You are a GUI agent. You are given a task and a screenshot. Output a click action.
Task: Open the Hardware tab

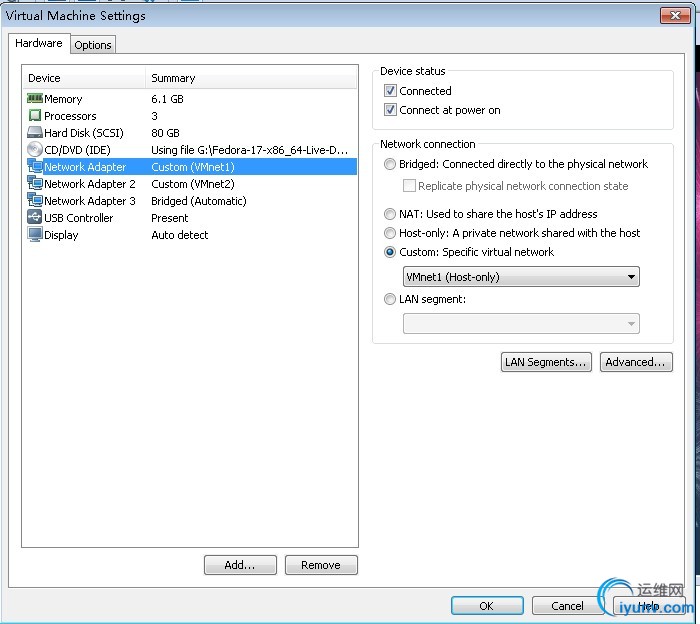coord(39,43)
